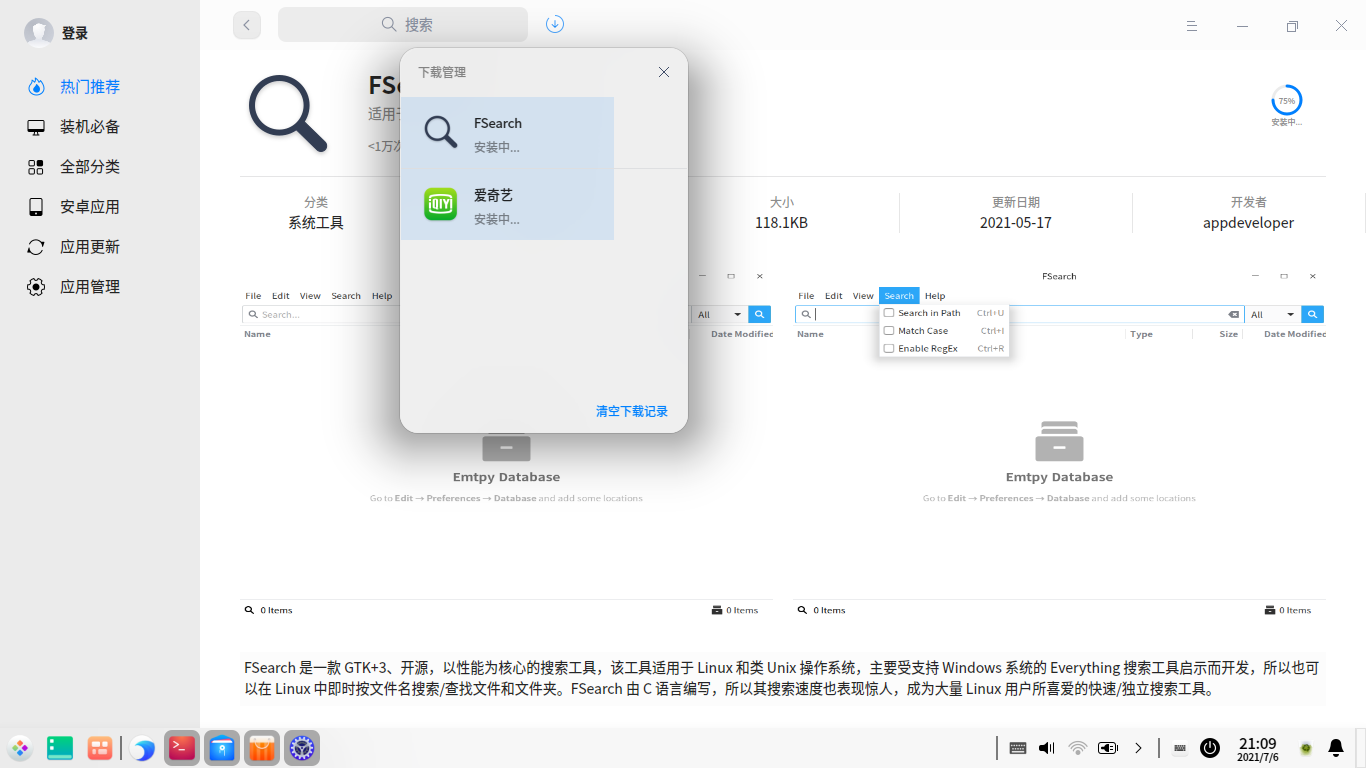Open the onscreen keyboard tray icon
The height and width of the screenshot is (768, 1366).
tap(1180, 748)
